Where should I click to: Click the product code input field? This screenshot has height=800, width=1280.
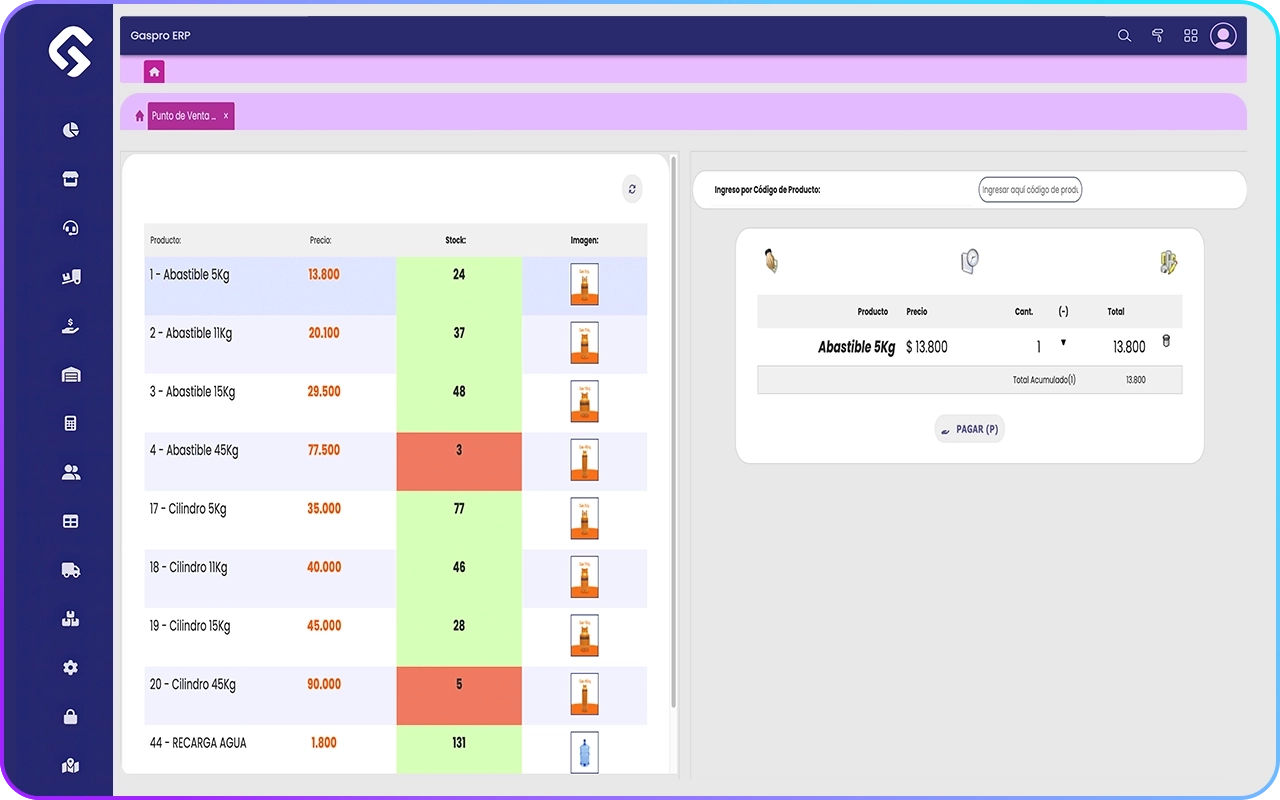click(x=1029, y=190)
